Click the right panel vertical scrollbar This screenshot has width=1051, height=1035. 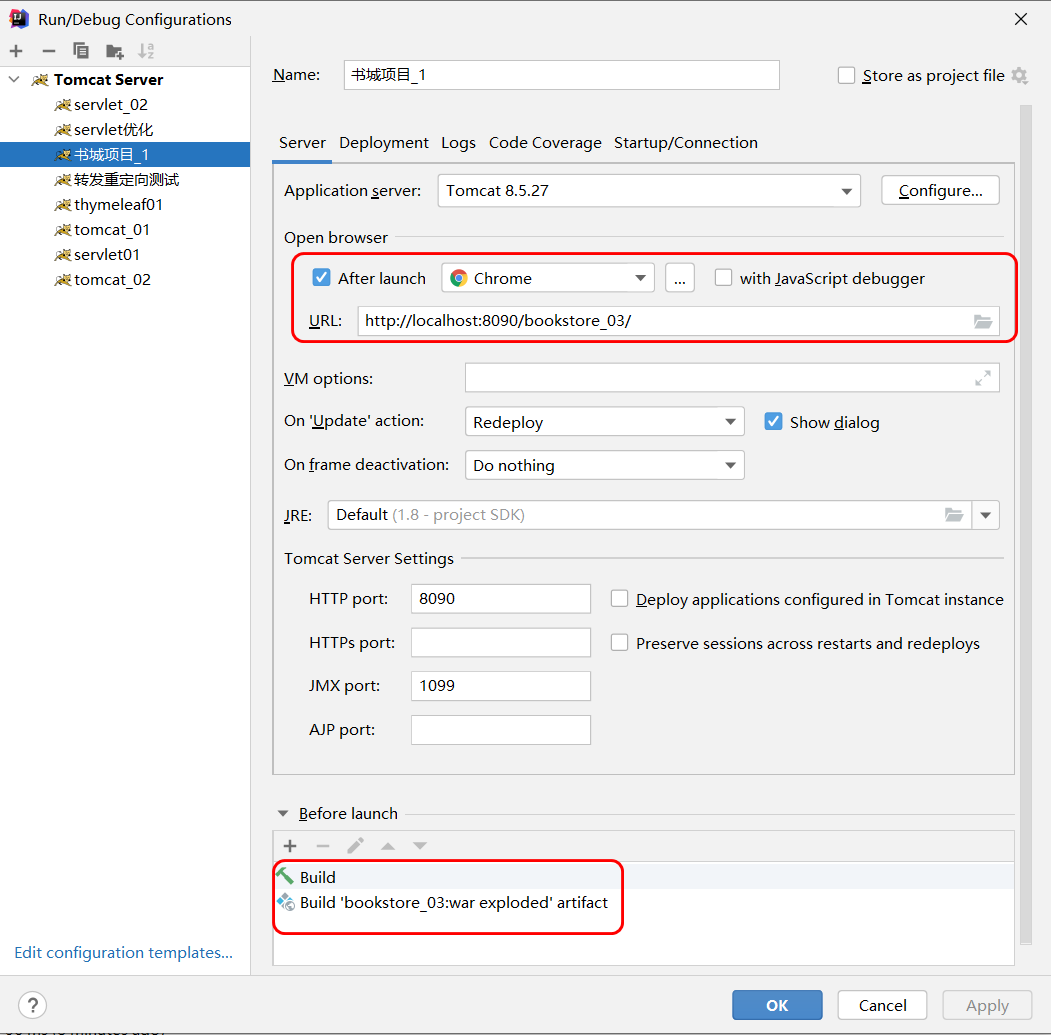[1026, 523]
